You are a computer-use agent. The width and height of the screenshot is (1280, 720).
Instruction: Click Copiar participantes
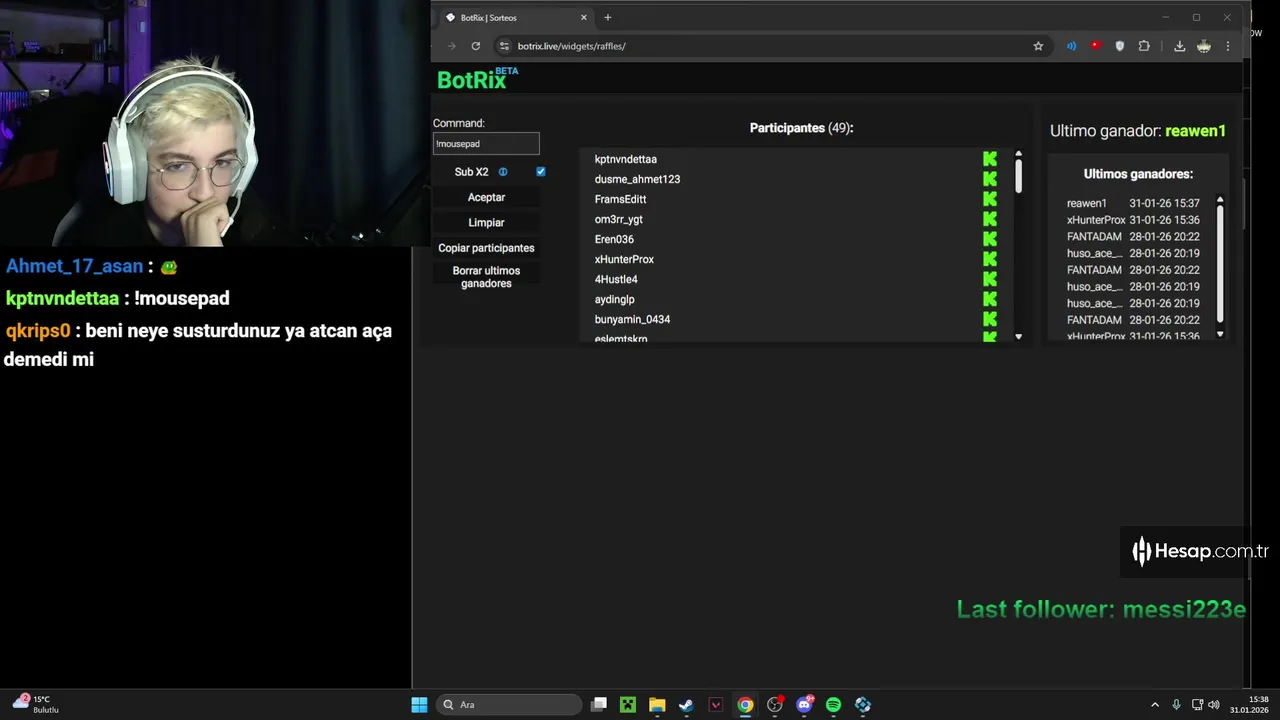(486, 248)
